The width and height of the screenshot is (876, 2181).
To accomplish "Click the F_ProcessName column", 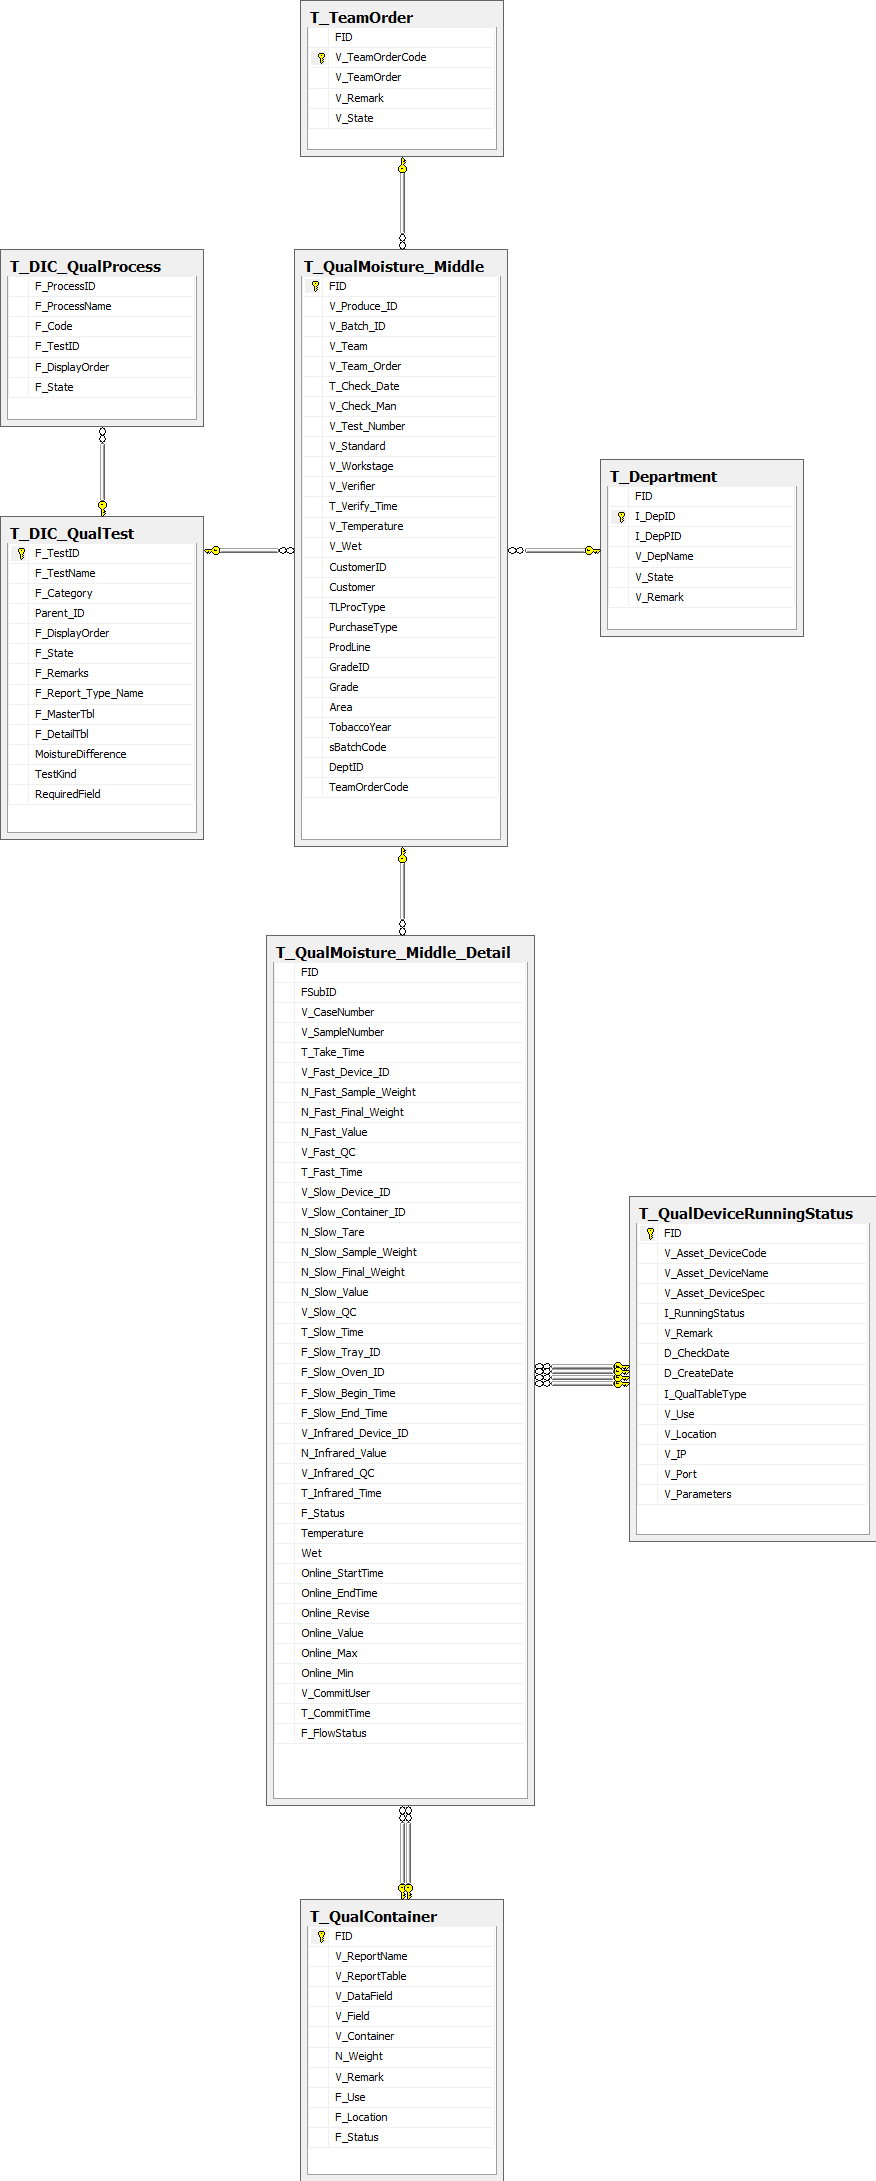I will 102,306.
